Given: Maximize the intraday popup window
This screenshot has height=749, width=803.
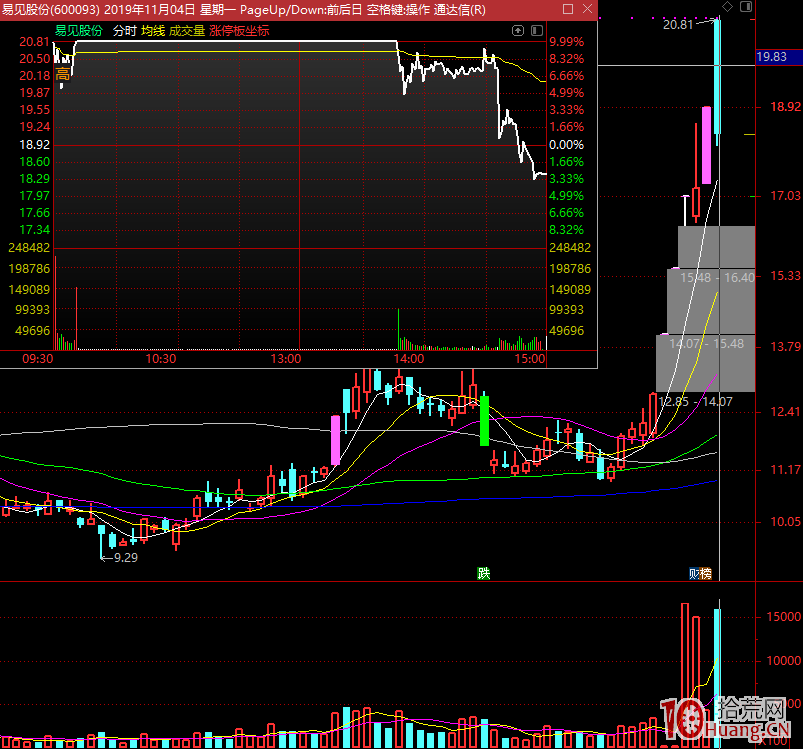Looking at the screenshot, I should point(567,9).
